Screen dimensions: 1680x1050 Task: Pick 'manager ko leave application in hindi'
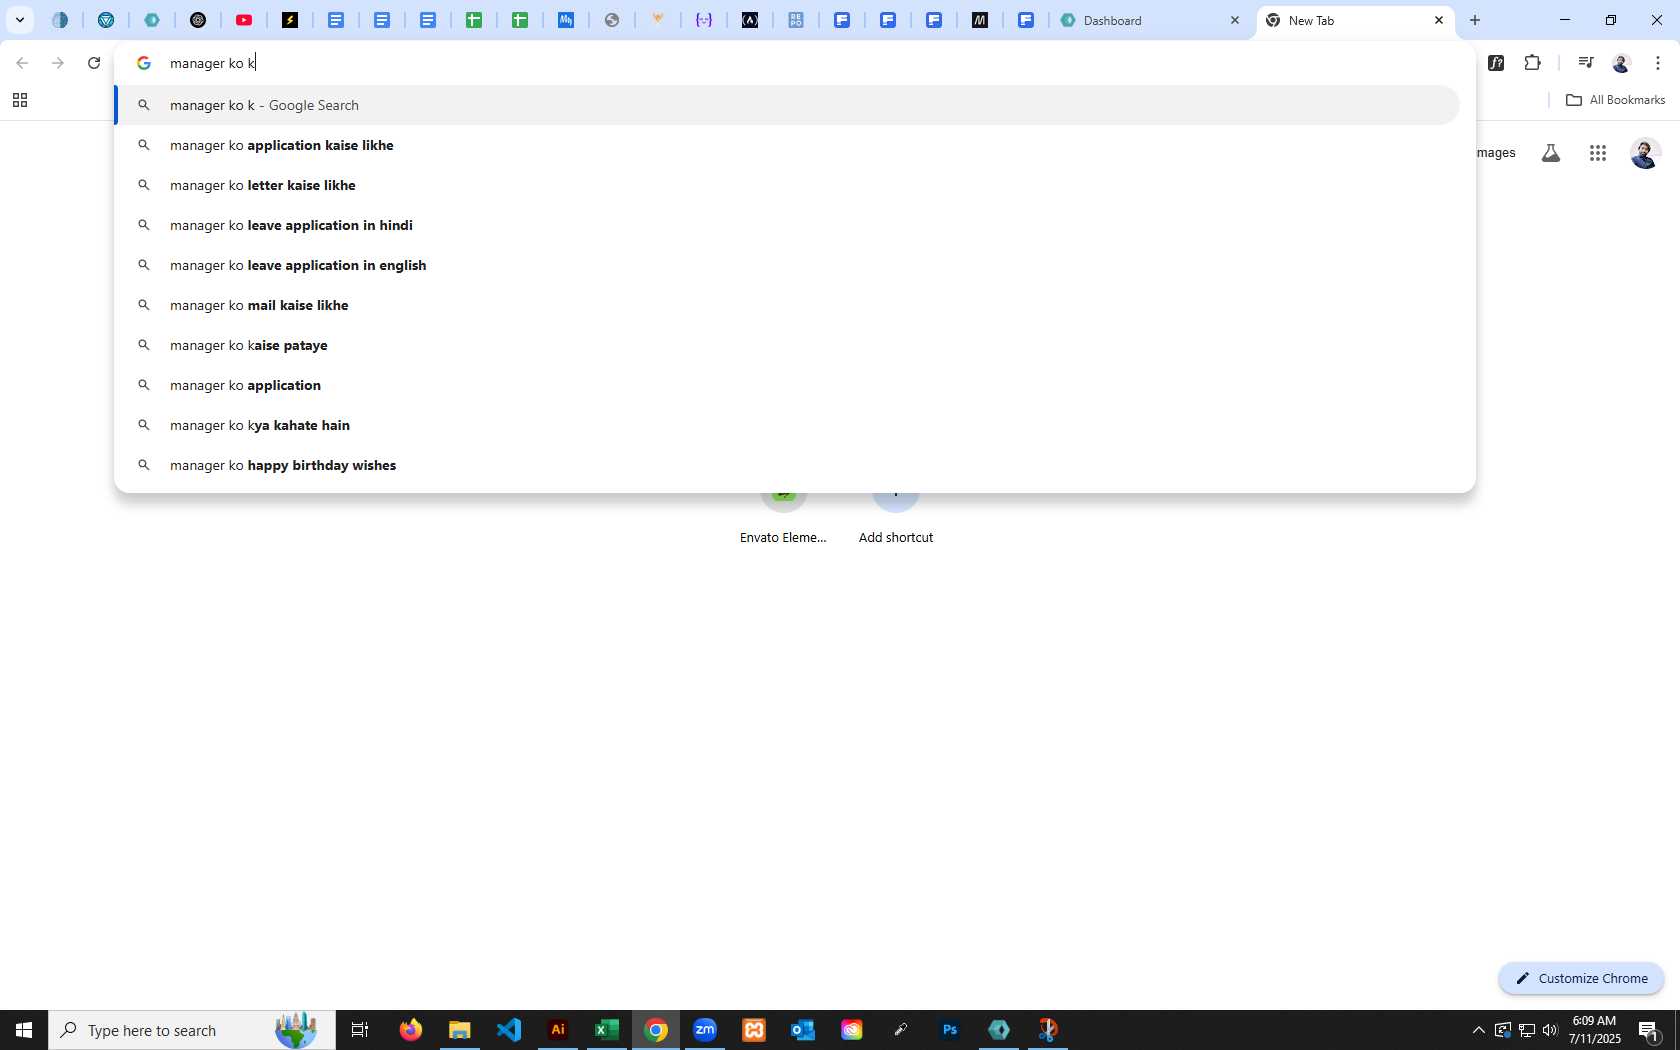(x=787, y=225)
